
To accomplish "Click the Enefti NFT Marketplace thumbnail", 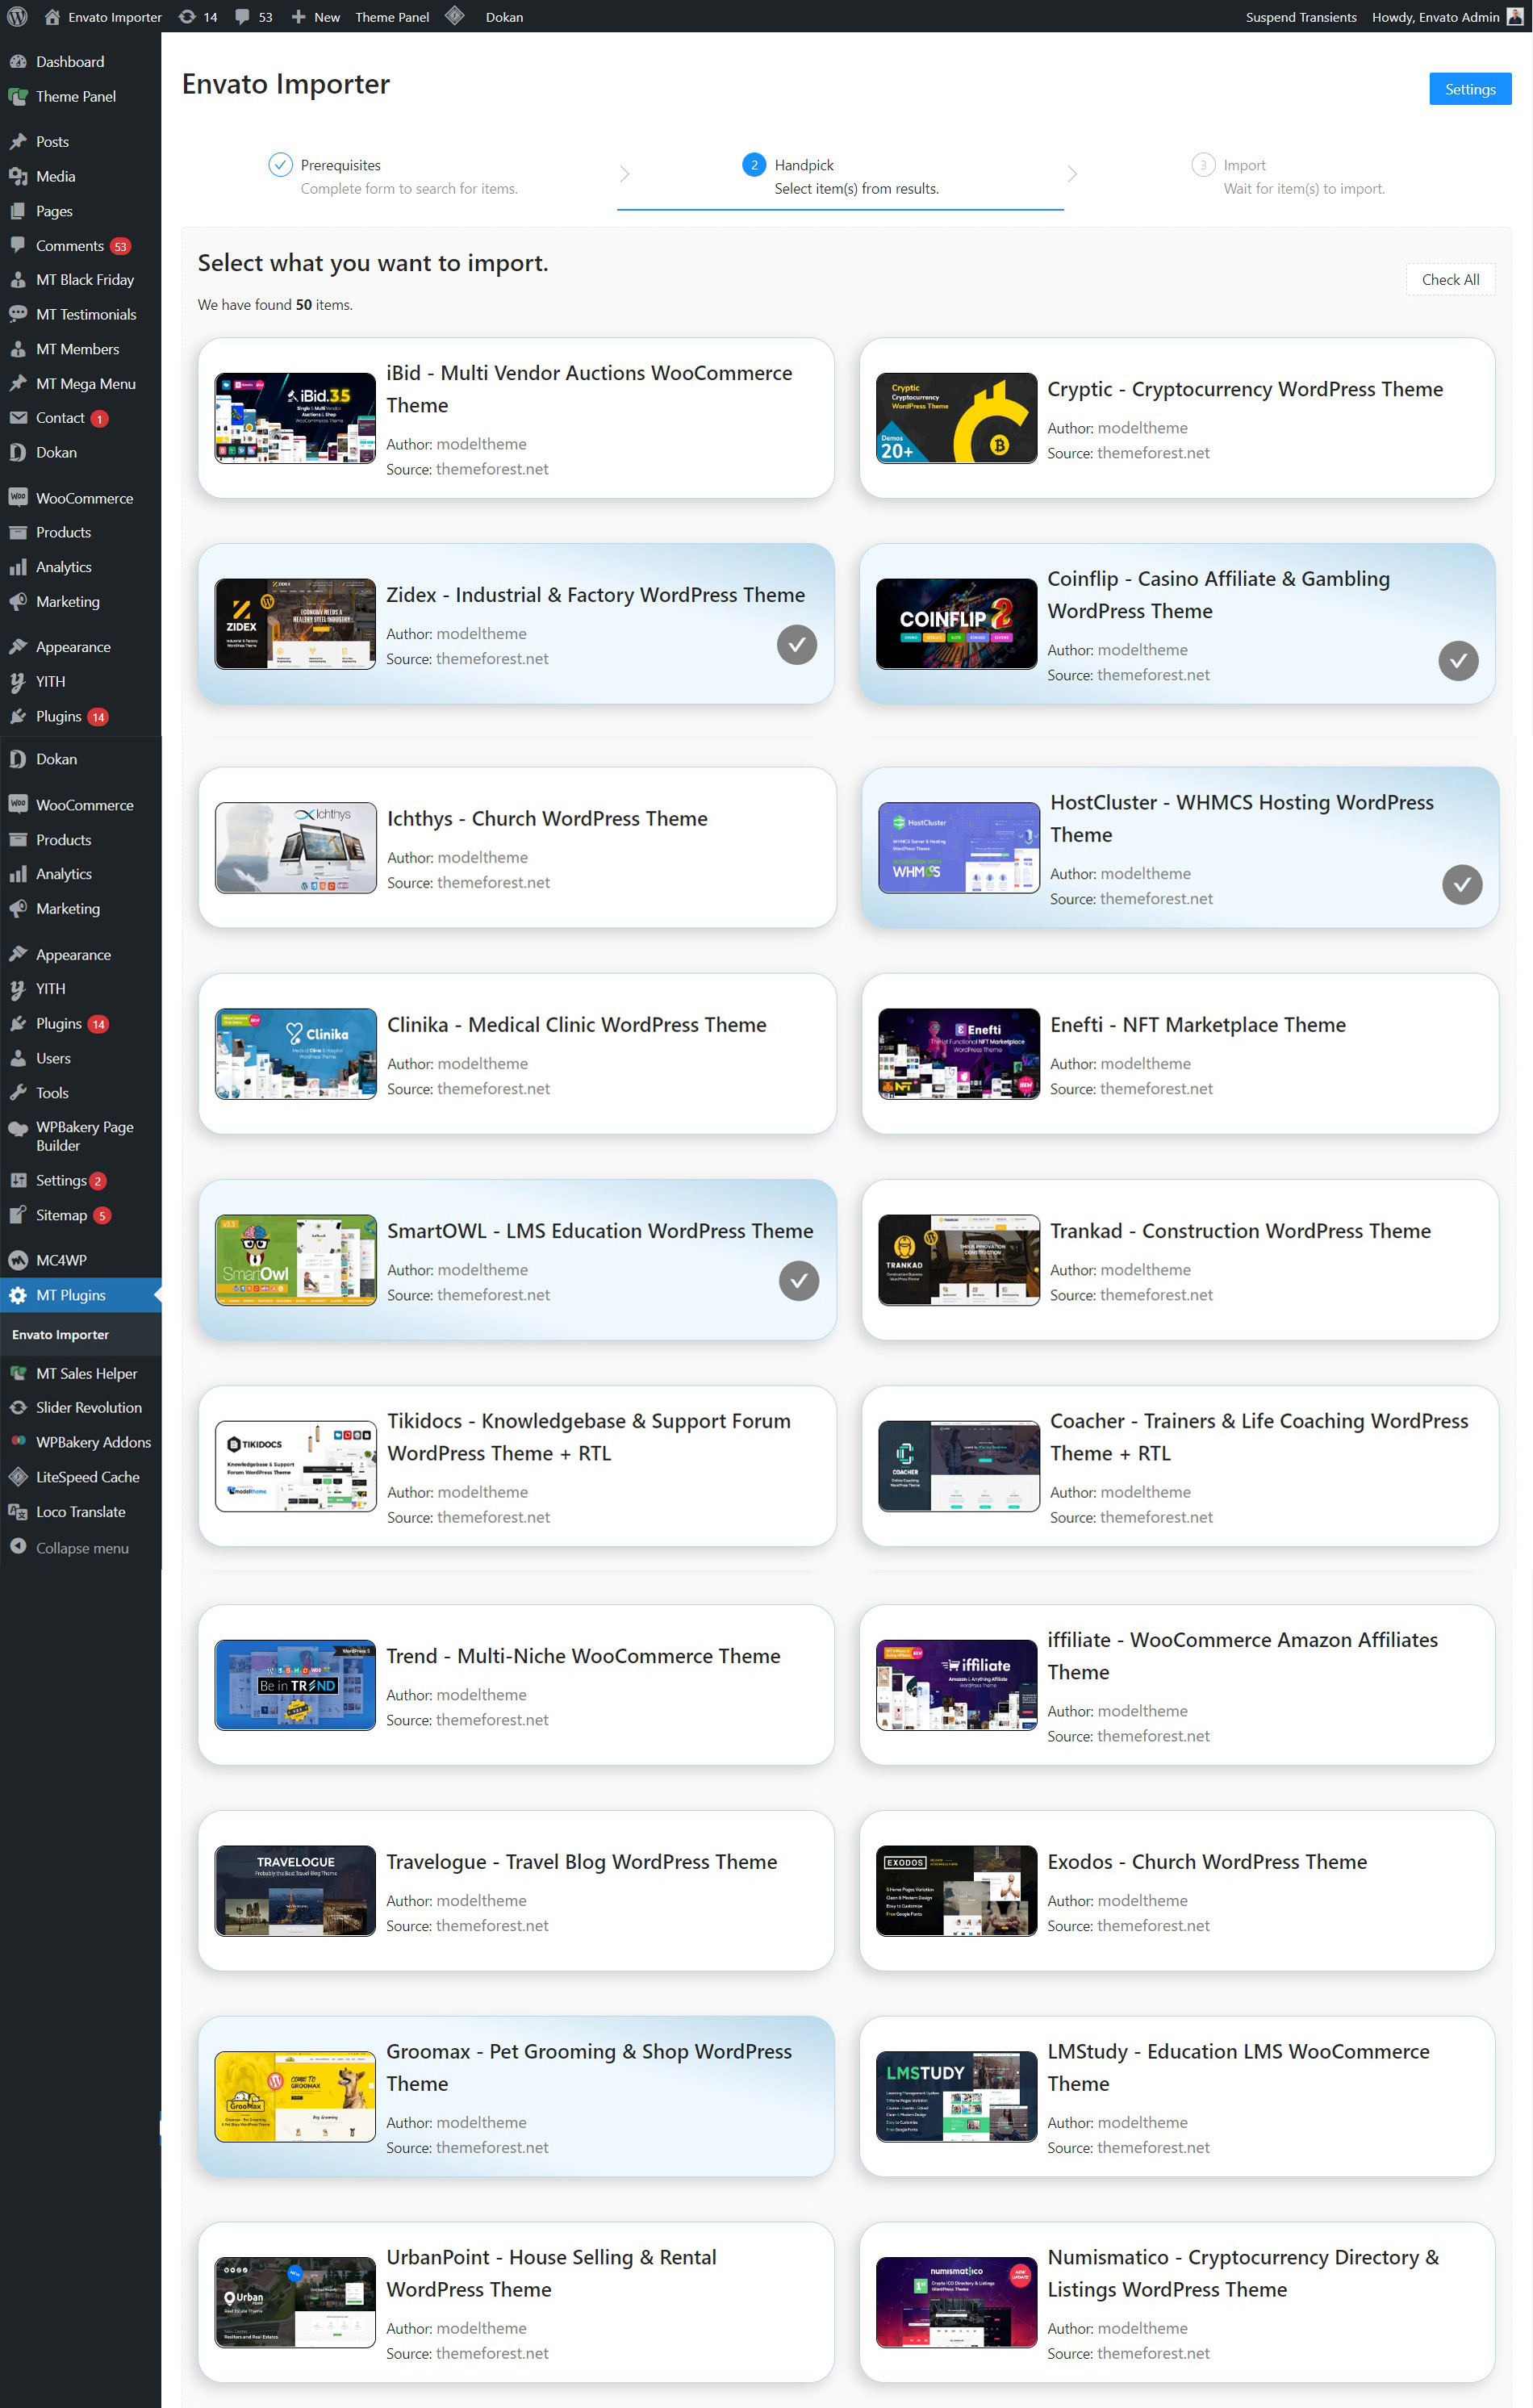I will [x=959, y=1054].
